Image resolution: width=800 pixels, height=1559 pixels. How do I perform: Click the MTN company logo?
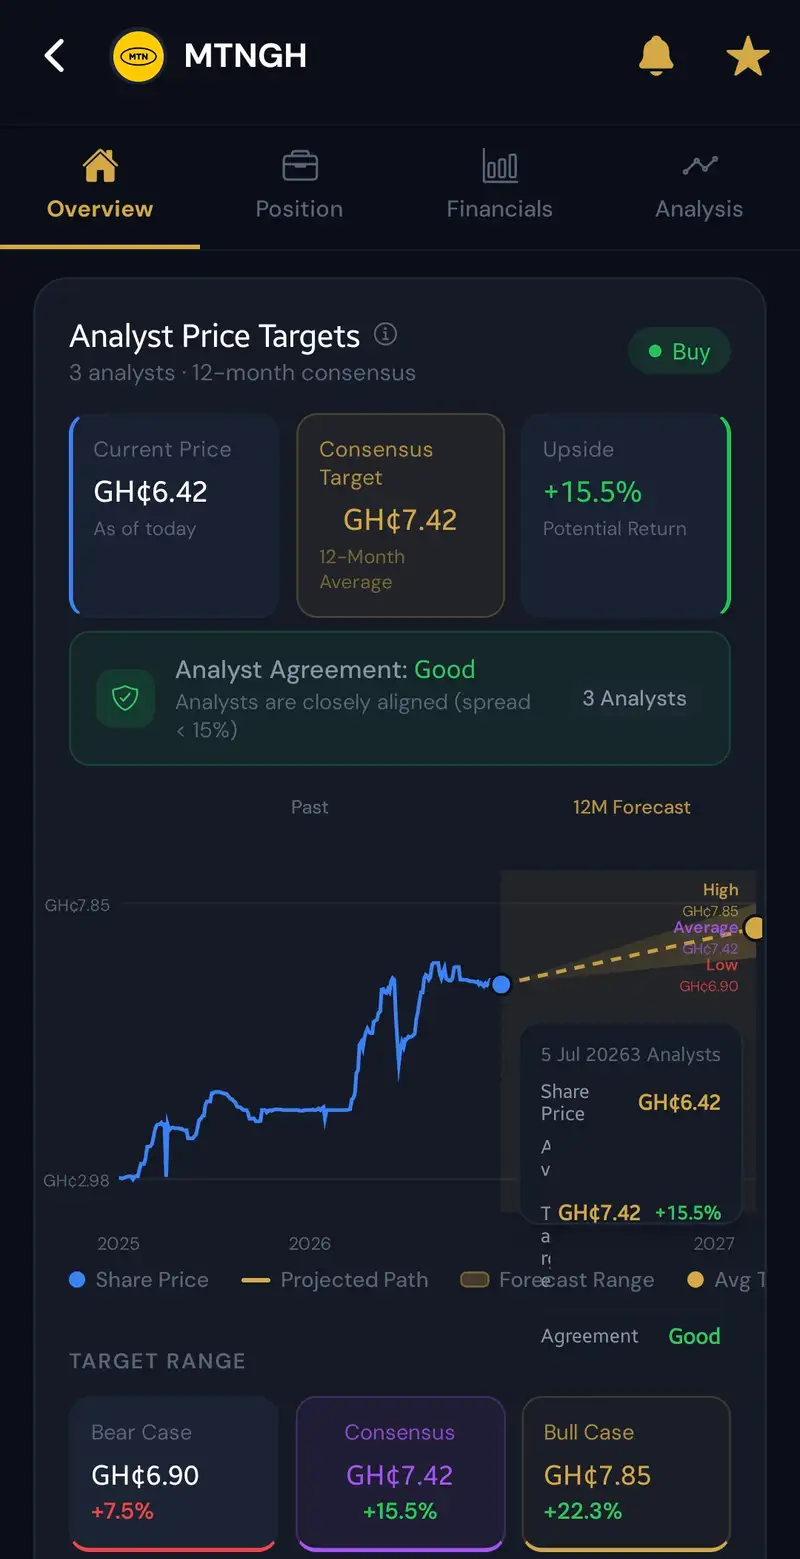(138, 57)
